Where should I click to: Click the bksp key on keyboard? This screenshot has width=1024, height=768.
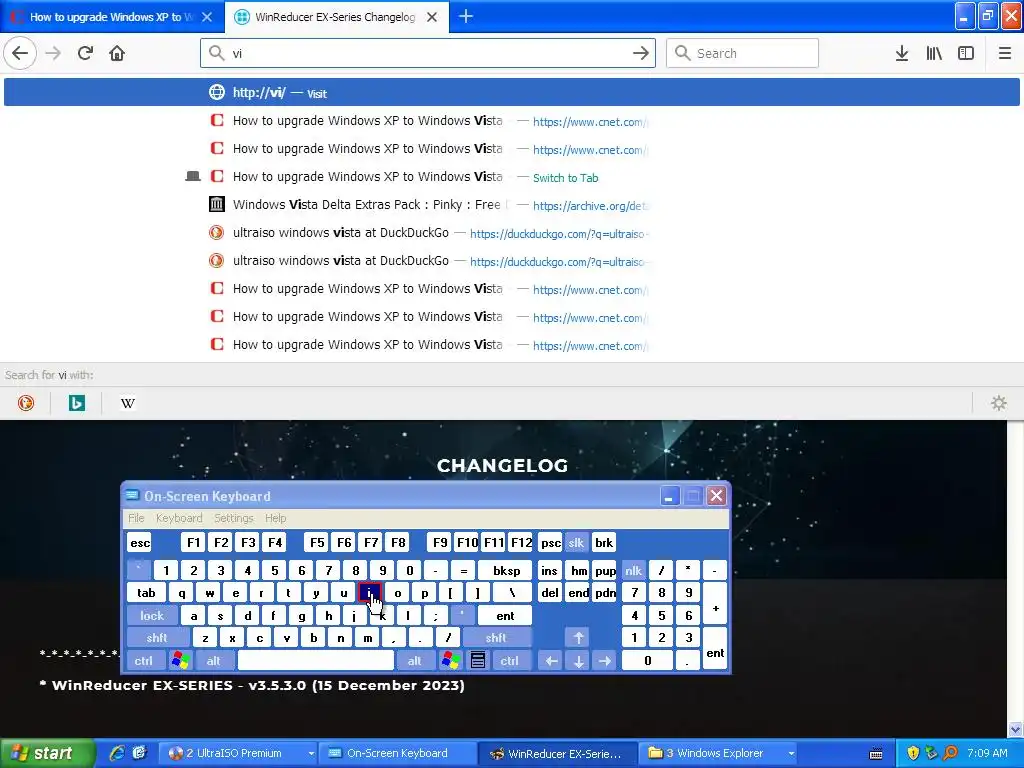[507, 570]
